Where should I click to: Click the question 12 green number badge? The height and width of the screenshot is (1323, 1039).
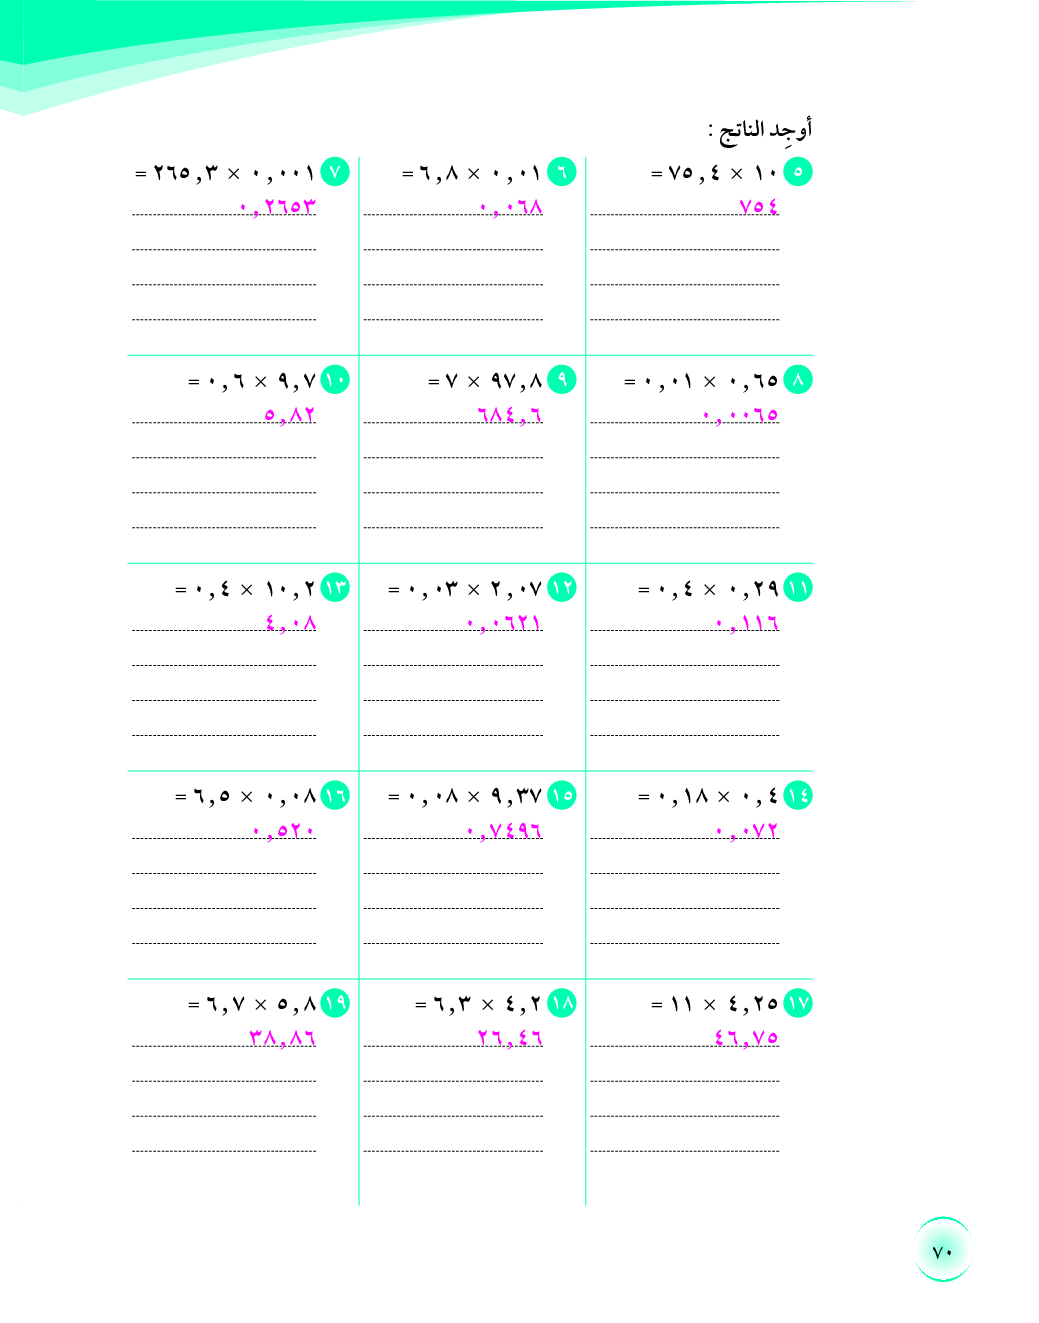pos(562,588)
